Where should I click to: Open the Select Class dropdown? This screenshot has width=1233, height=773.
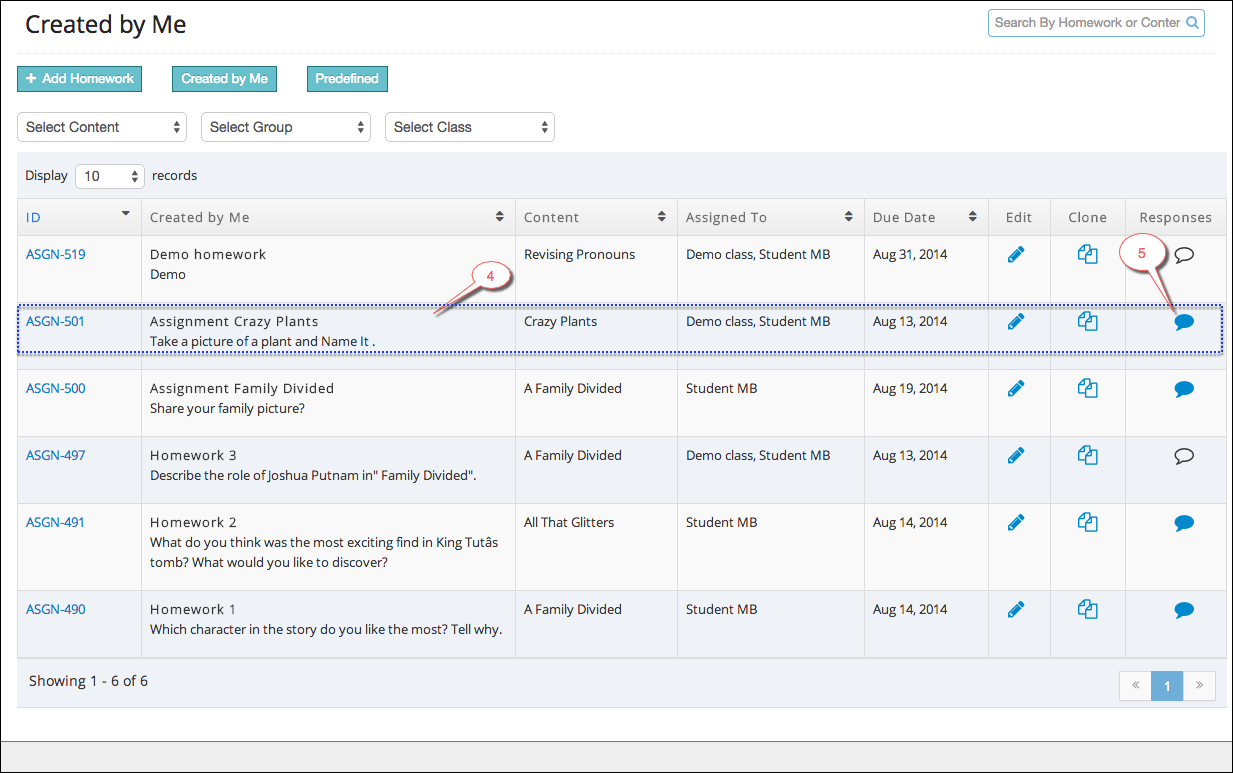coord(470,127)
